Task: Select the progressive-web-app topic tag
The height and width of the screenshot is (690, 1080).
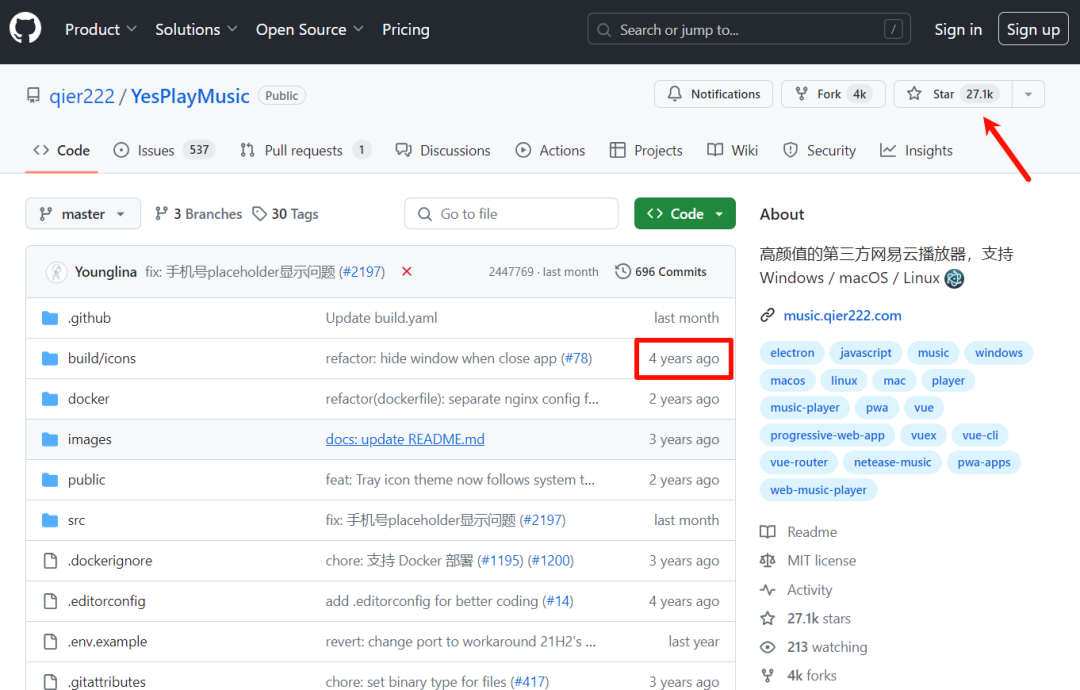Action: point(827,435)
